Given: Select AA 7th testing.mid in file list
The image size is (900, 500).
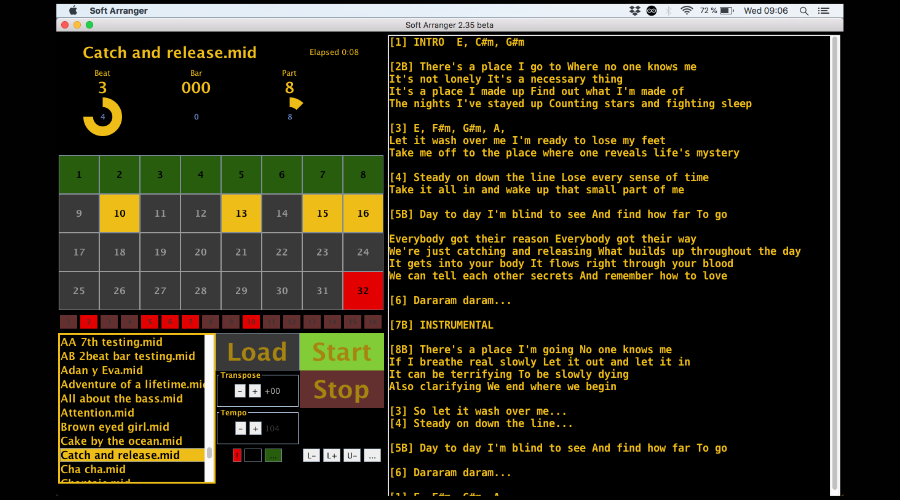Looking at the screenshot, I should [x=132, y=342].
